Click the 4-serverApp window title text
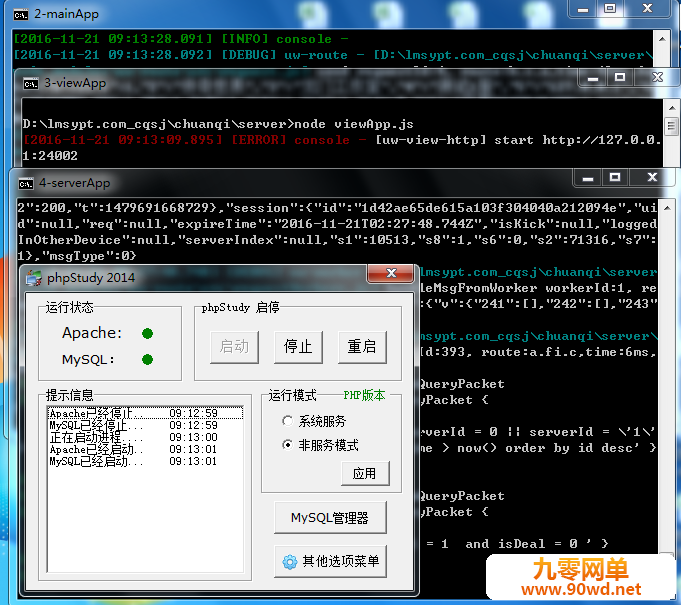Screen dimensions: 681x605 click(x=75, y=183)
